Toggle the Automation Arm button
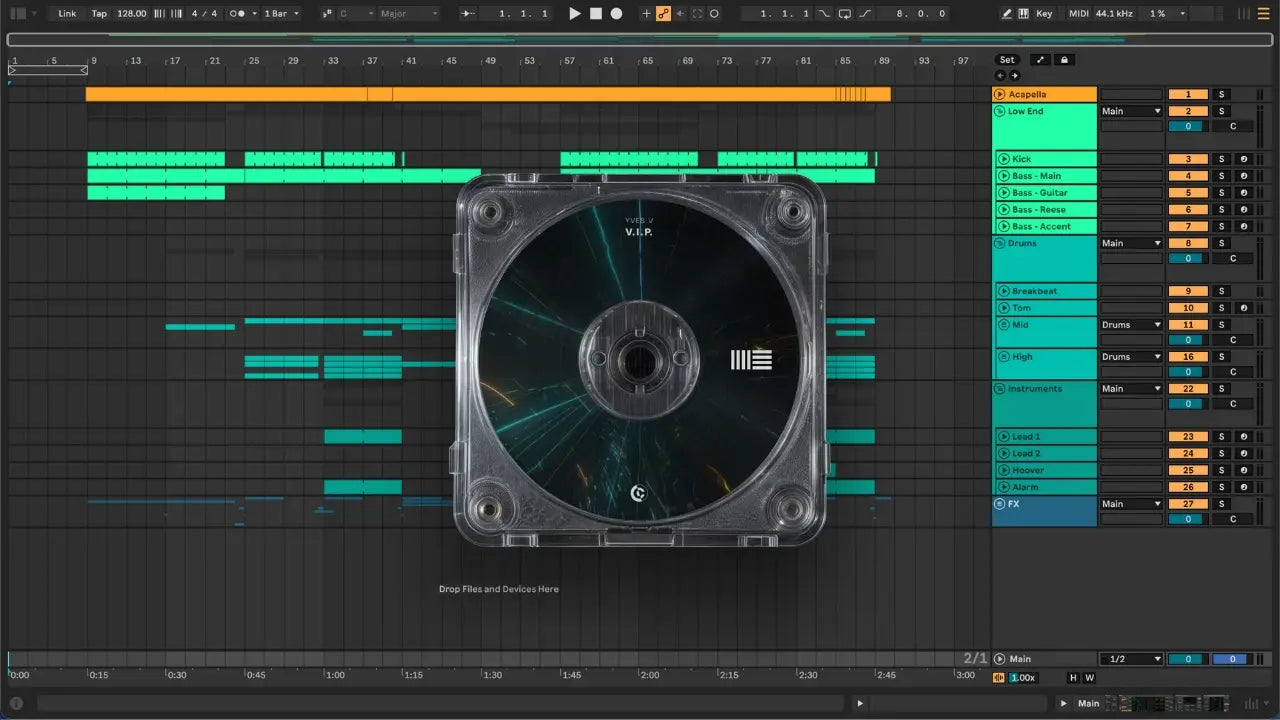This screenshot has width=1280, height=720. pos(662,14)
